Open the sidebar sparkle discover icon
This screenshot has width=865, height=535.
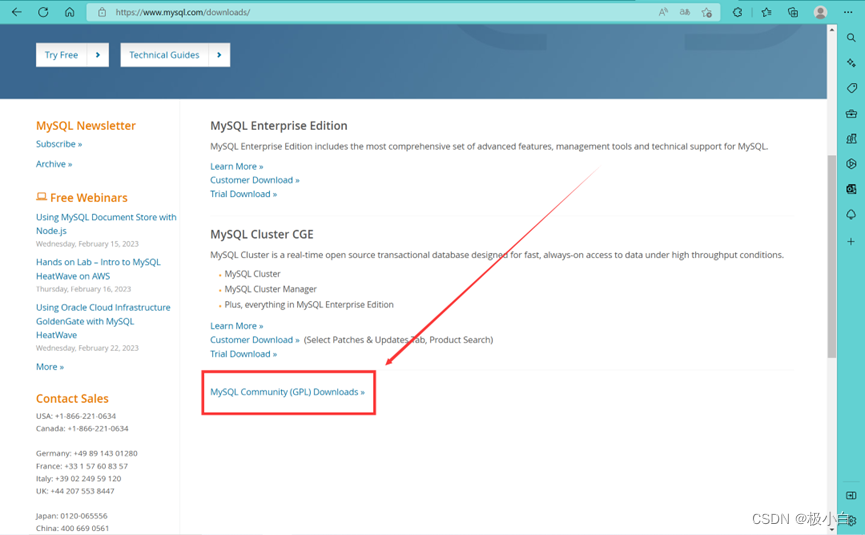pyautogui.click(x=851, y=63)
